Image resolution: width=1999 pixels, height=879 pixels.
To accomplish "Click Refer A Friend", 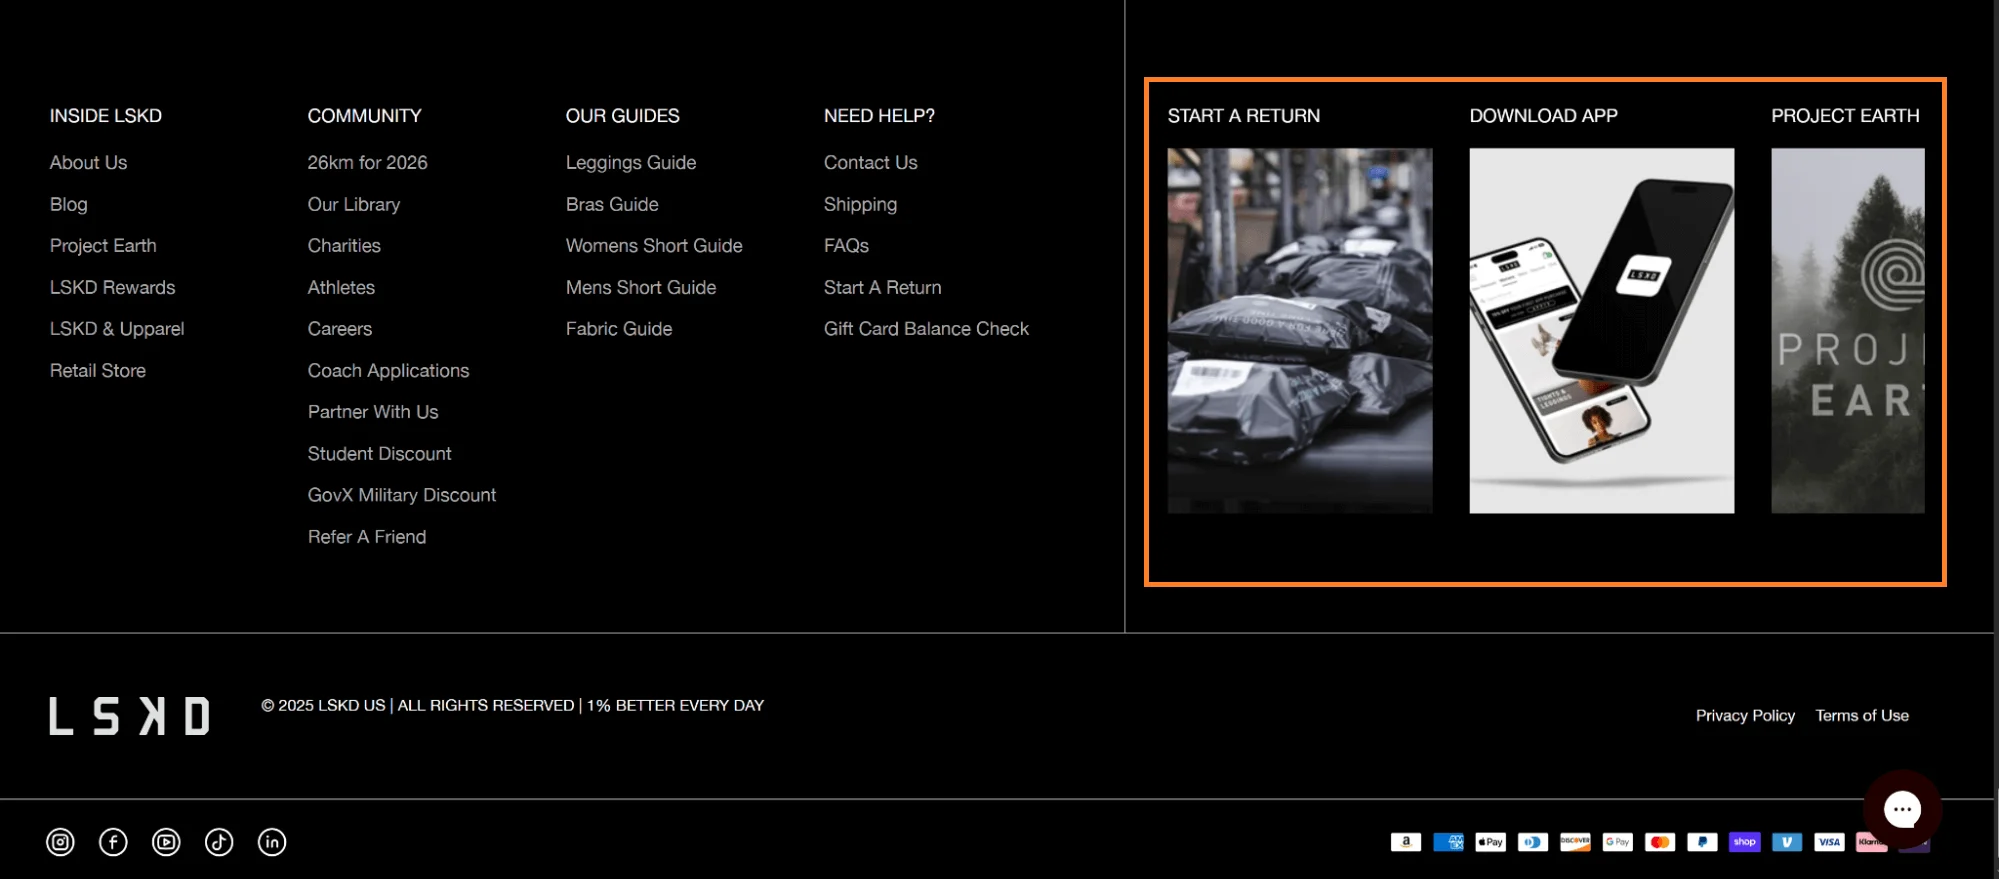I will click(x=367, y=537).
